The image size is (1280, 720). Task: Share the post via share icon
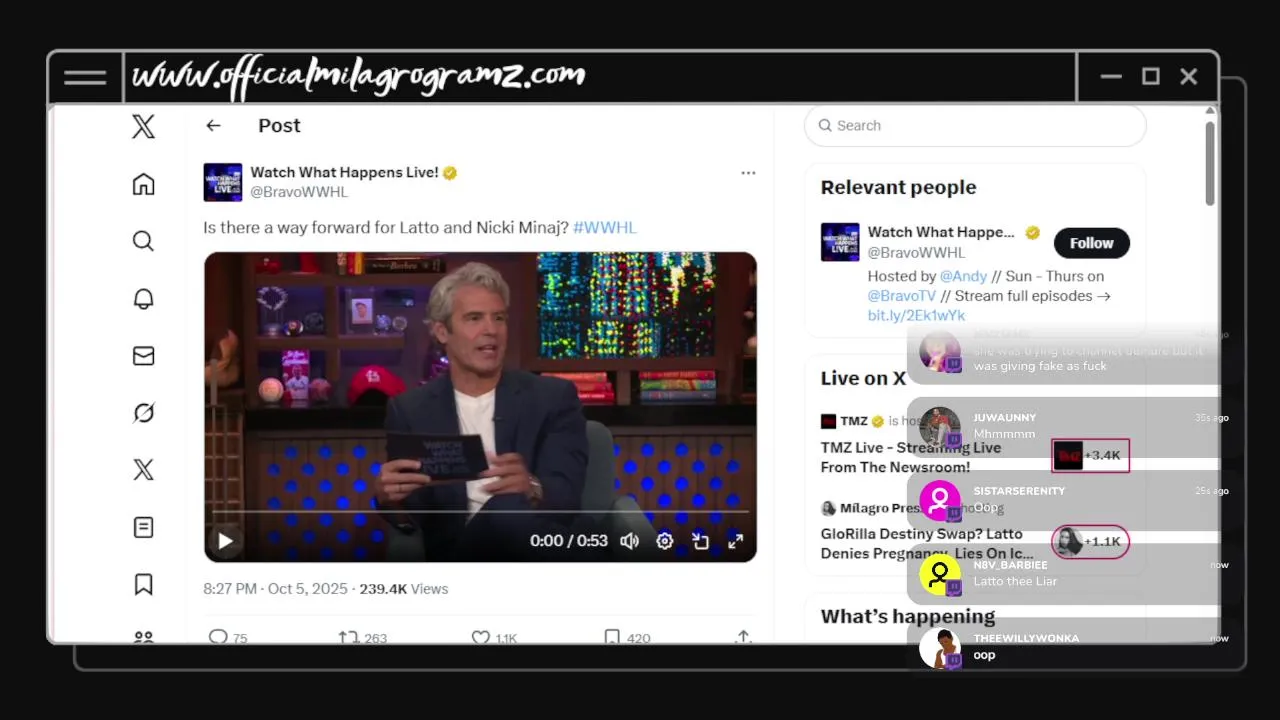tap(743, 637)
